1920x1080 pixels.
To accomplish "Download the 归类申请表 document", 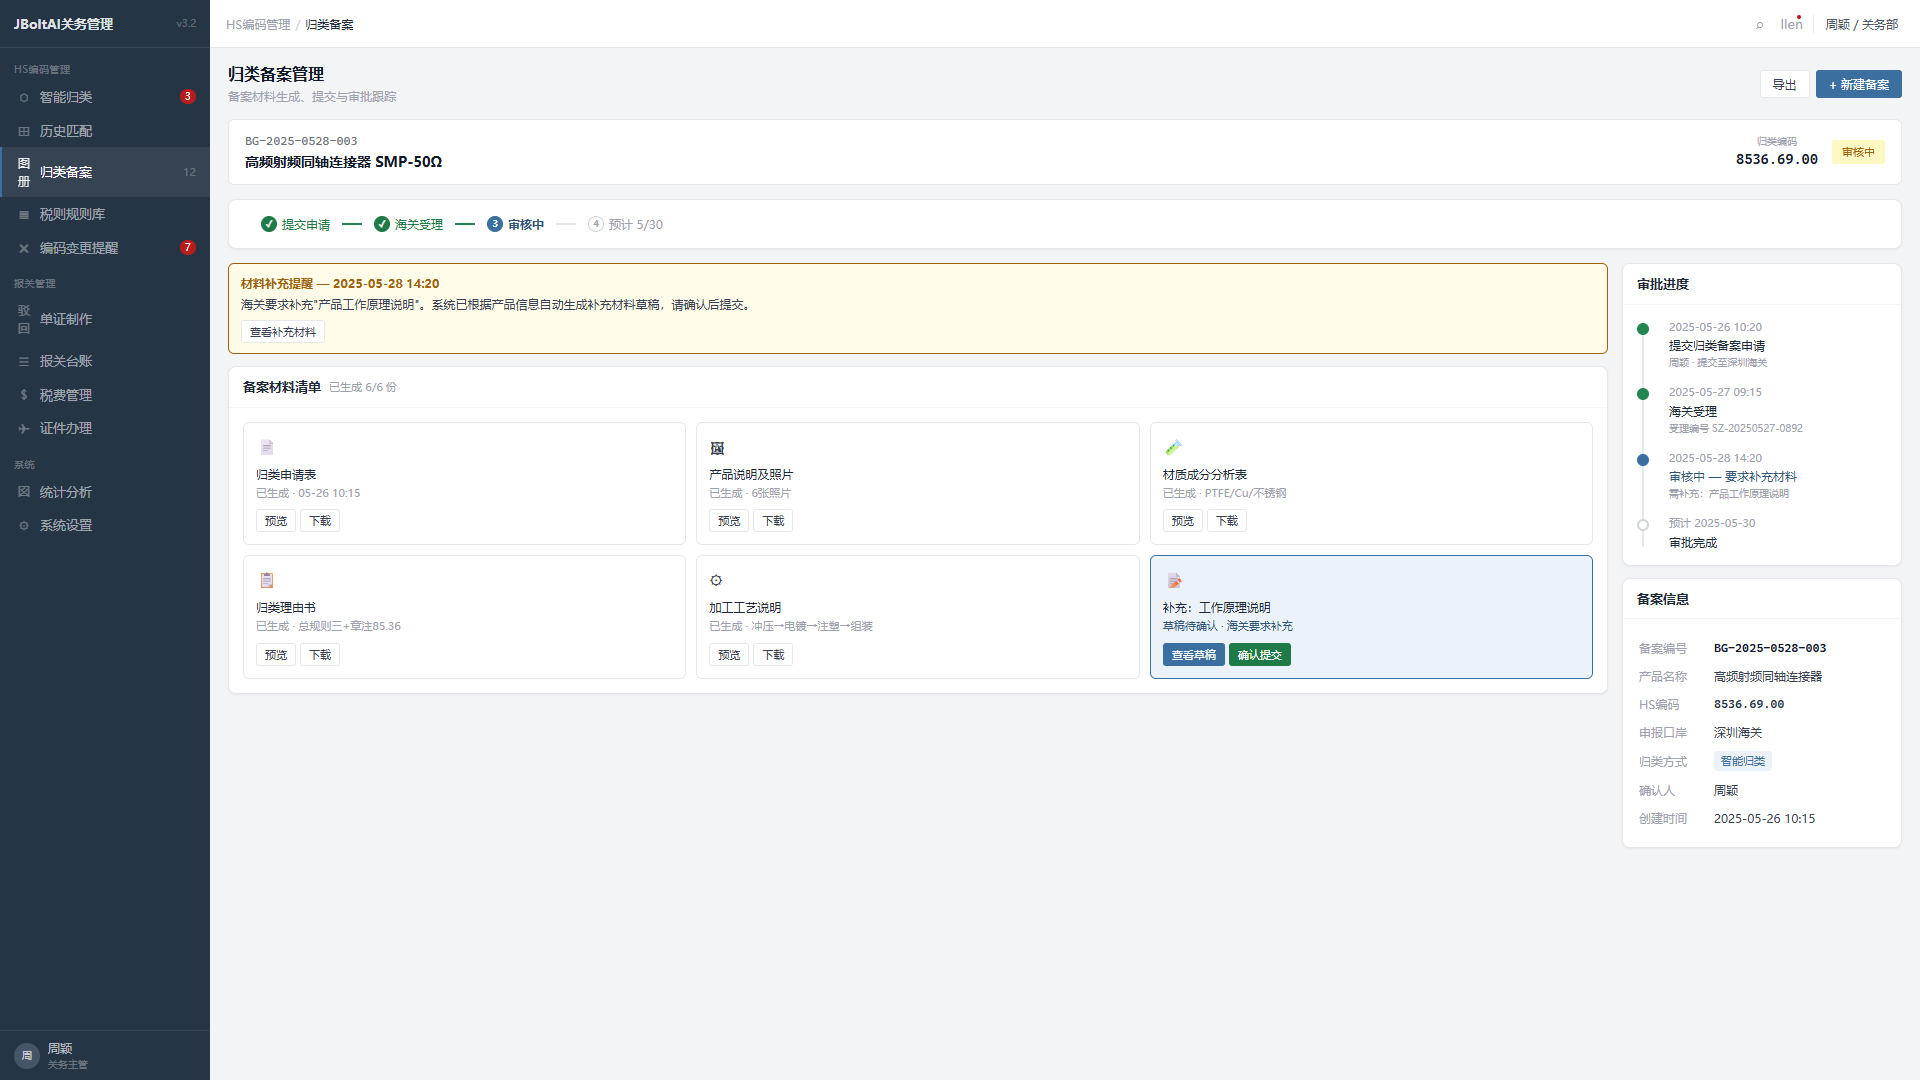I will coord(320,521).
